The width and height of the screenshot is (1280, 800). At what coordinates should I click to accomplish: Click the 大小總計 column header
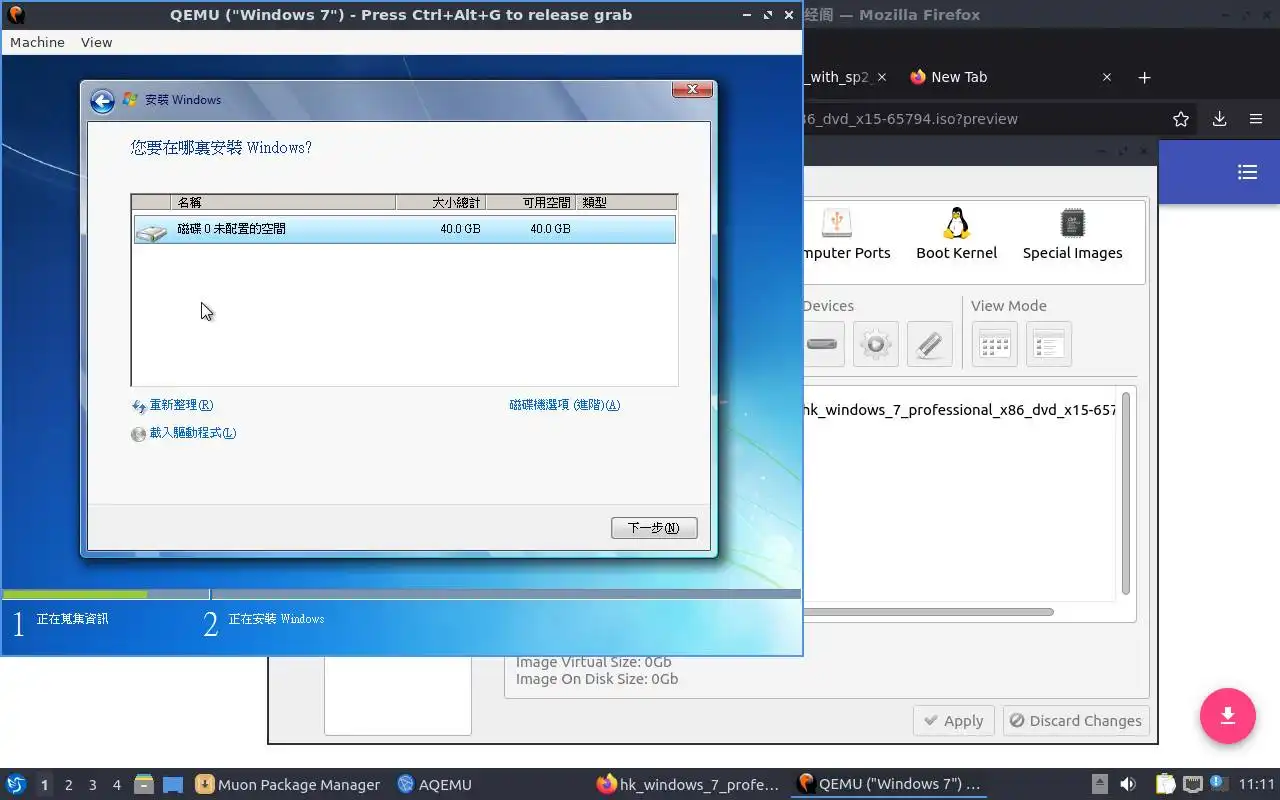pyautogui.click(x=441, y=202)
